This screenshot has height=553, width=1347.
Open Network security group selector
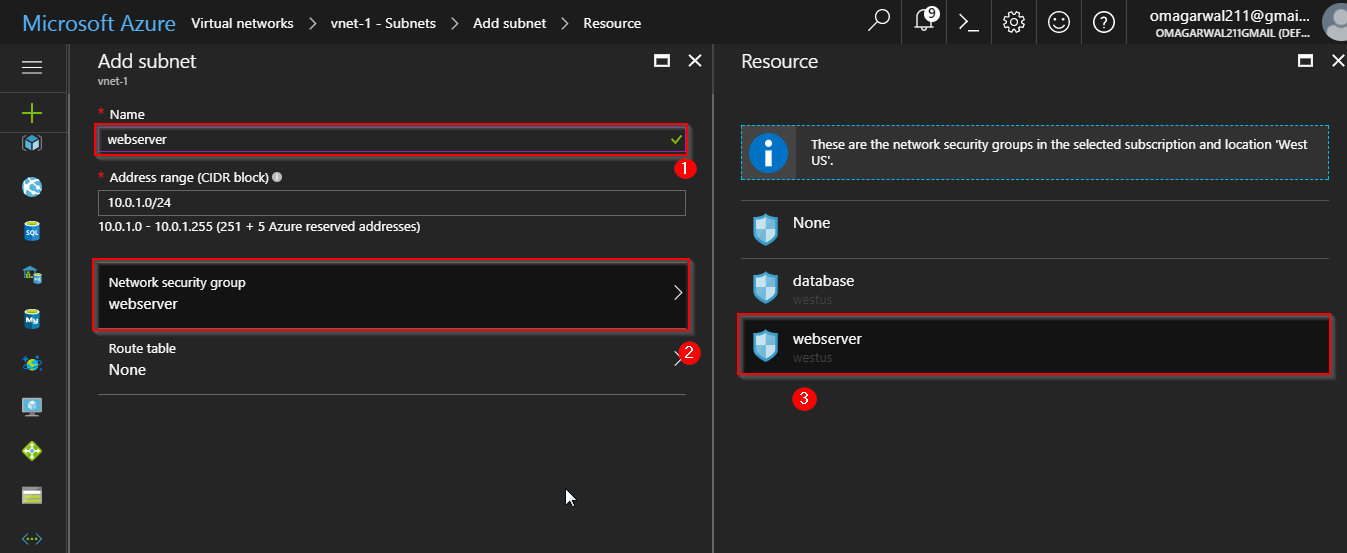point(392,294)
